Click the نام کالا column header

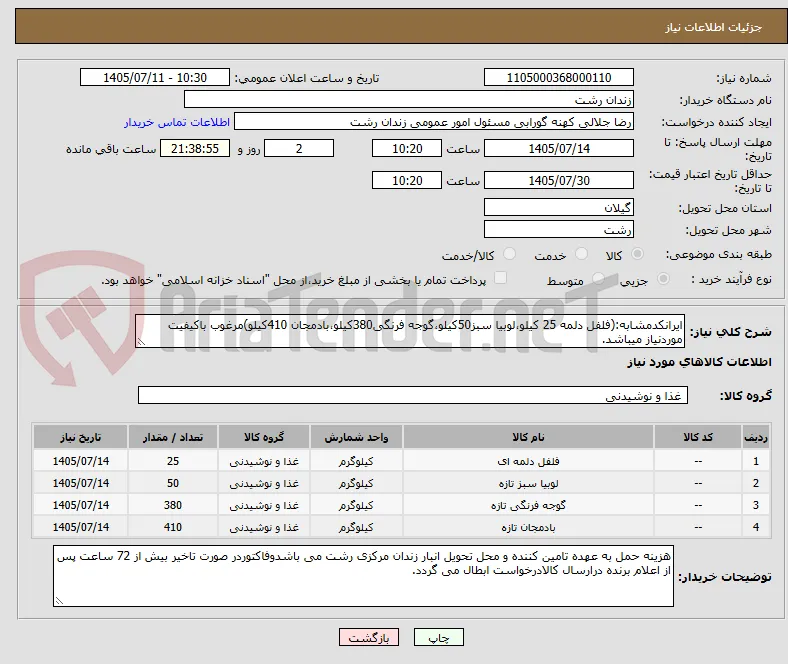(528, 437)
